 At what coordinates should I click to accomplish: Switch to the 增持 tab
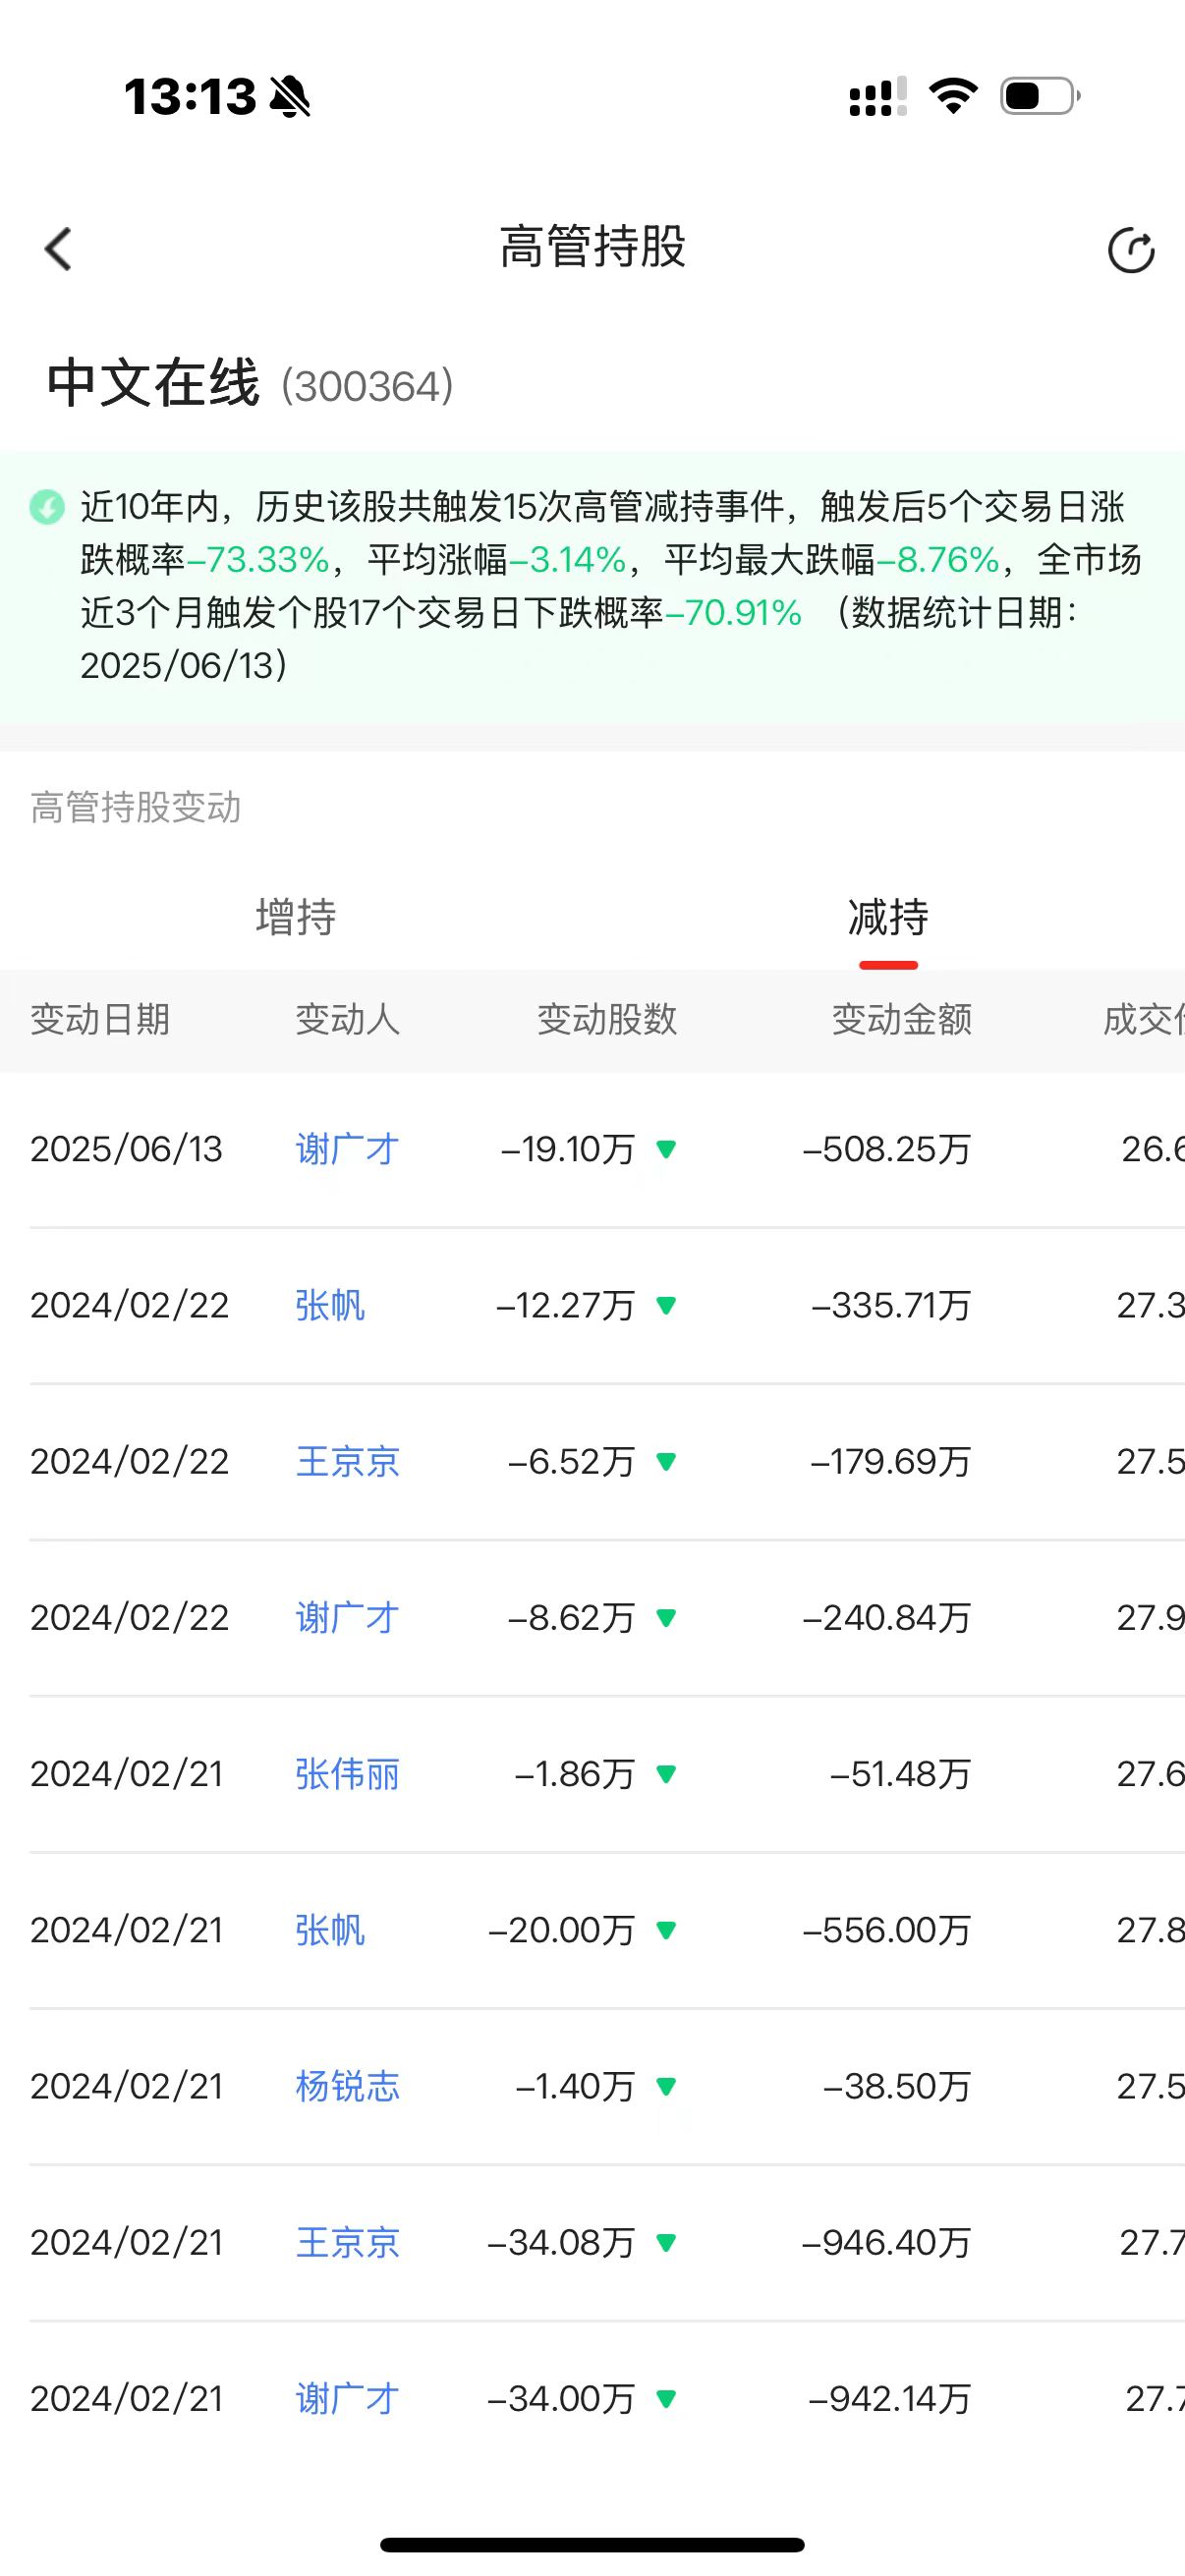pyautogui.click(x=296, y=917)
